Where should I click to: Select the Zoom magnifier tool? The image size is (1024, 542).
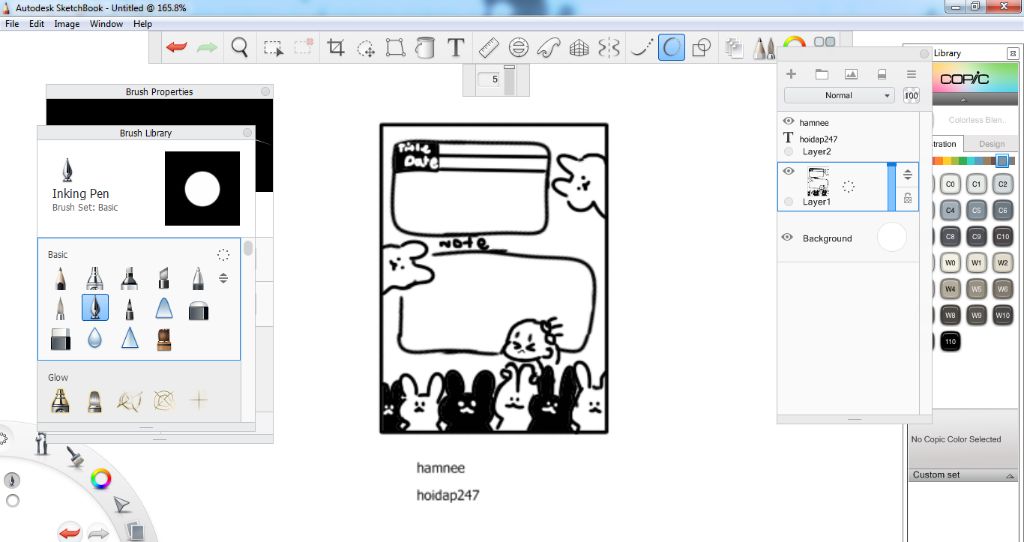click(x=240, y=48)
